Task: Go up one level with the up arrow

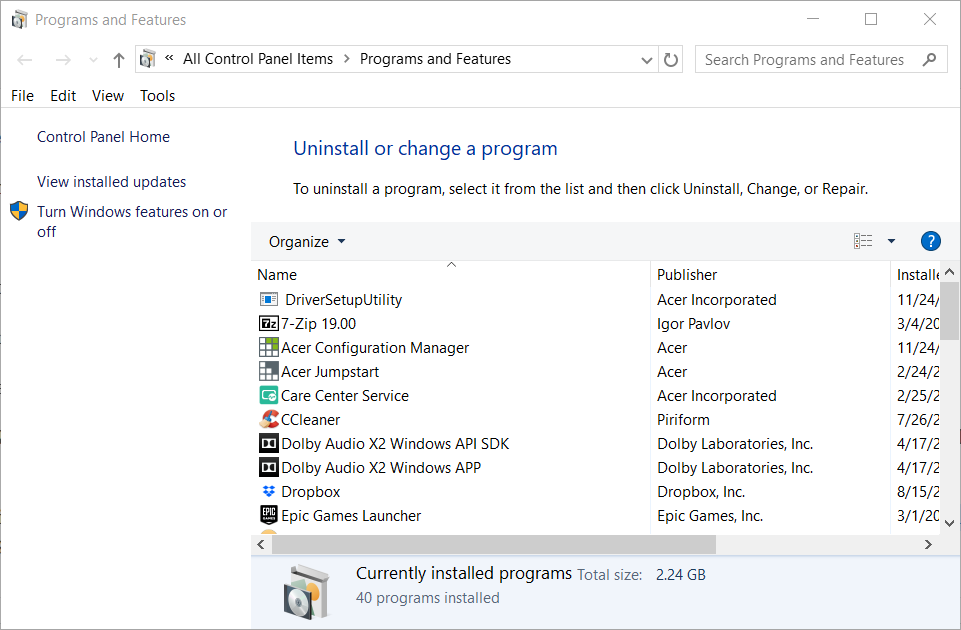Action: 119,60
